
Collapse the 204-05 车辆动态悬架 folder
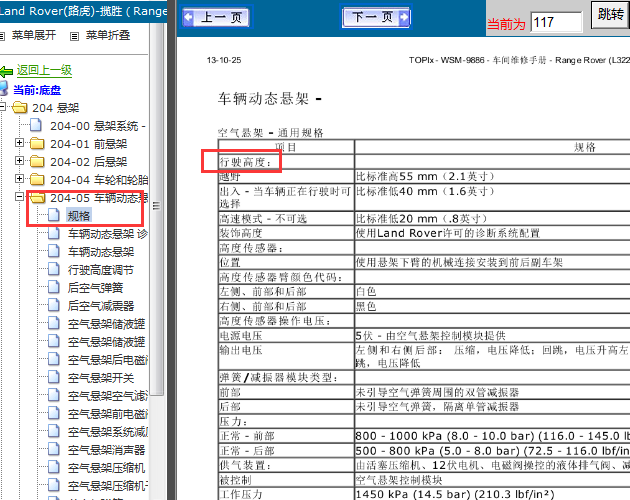19,197
